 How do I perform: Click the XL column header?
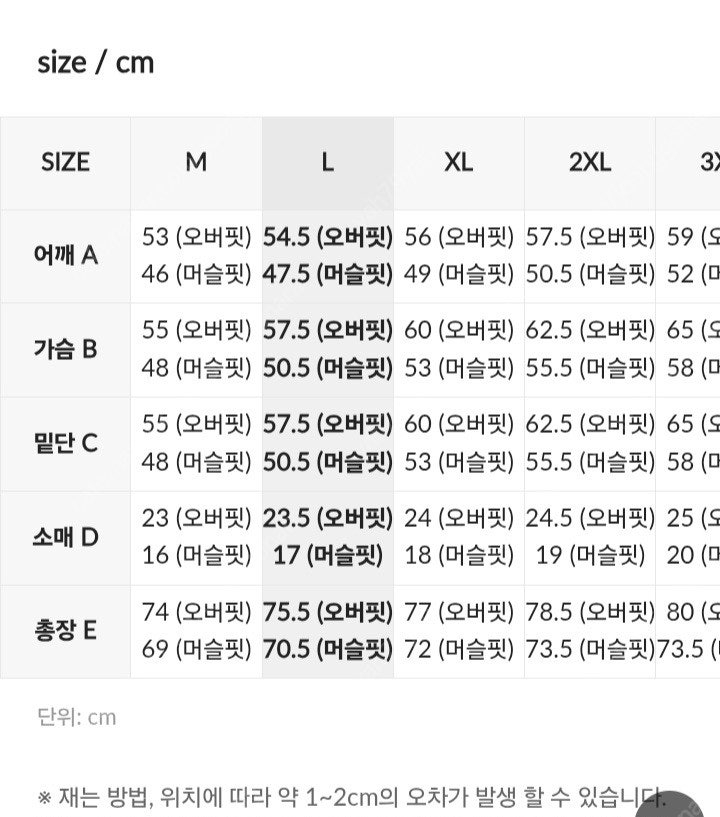pyautogui.click(x=458, y=162)
